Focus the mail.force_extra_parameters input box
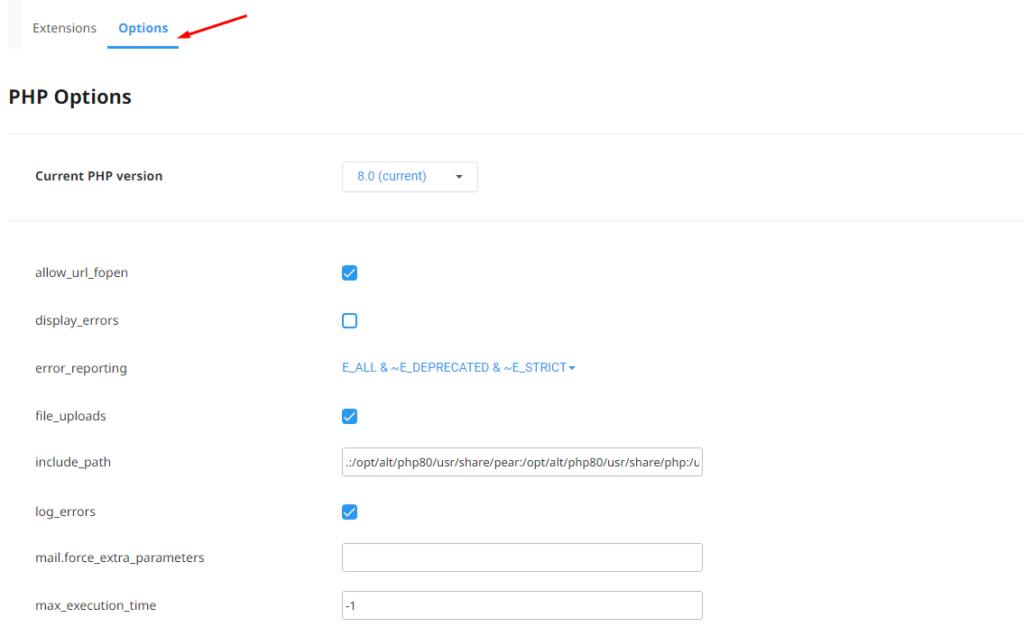The height and width of the screenshot is (627, 1024). 521,558
